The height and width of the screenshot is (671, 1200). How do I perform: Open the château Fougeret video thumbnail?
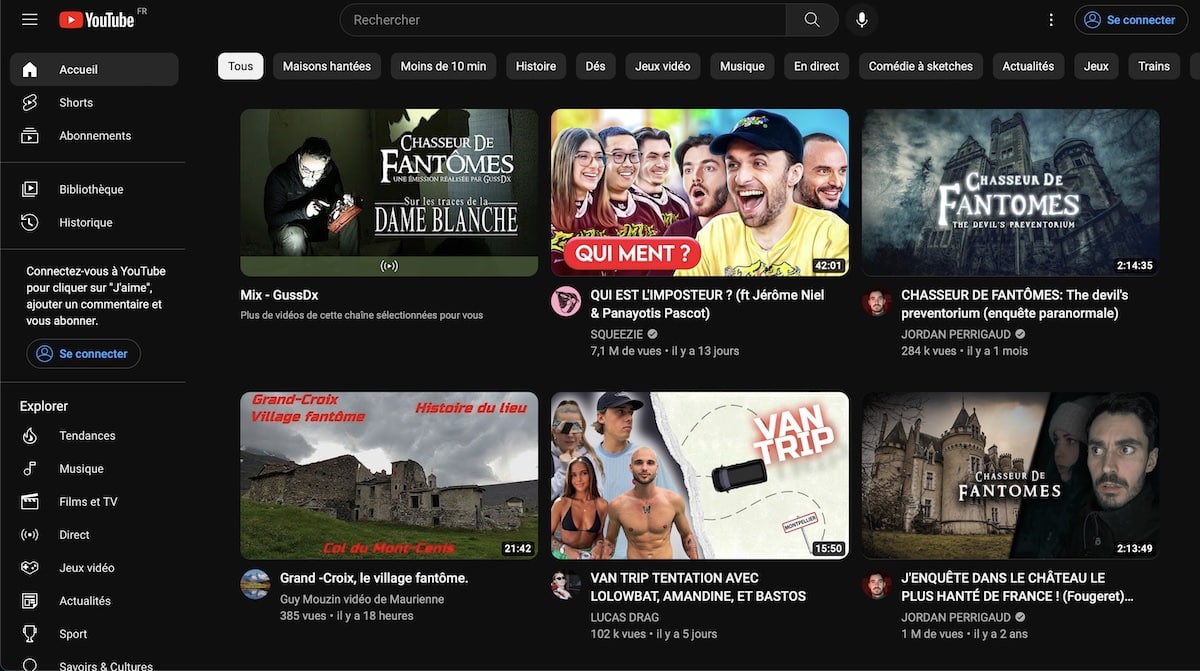pos(1011,475)
